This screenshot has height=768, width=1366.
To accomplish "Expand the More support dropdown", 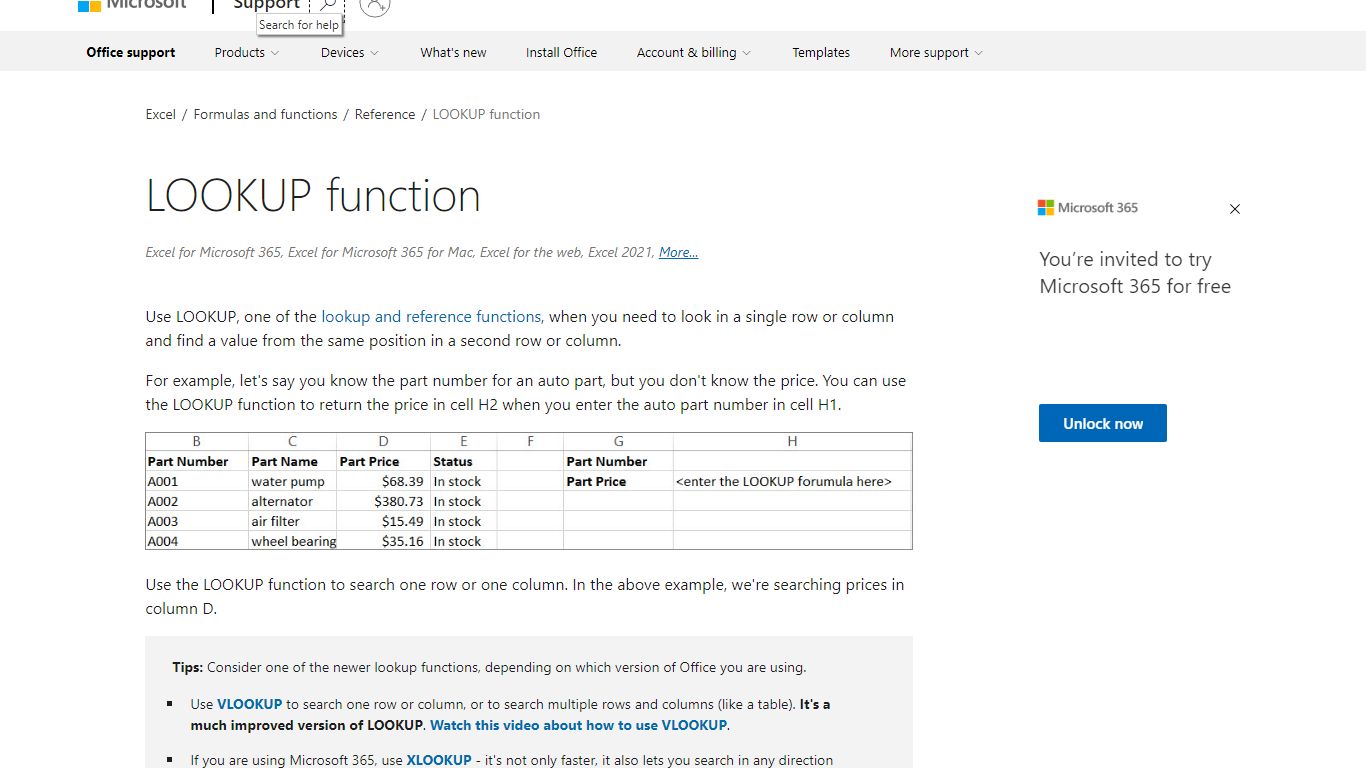I will point(936,52).
